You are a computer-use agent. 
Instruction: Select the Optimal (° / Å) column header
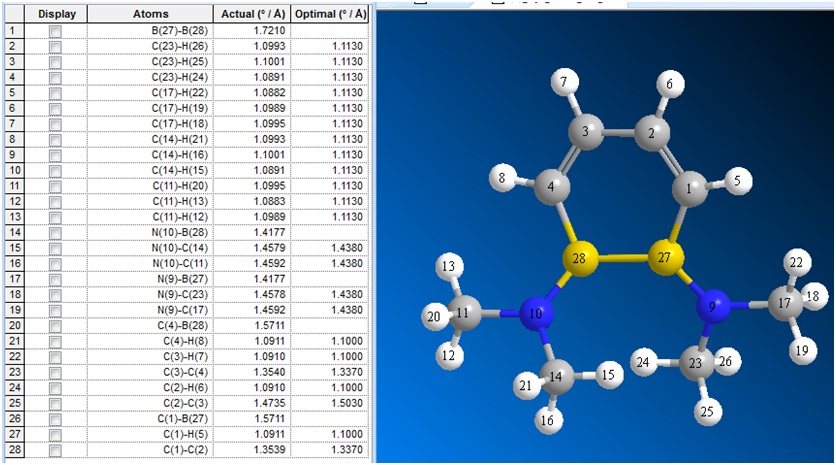(329, 15)
